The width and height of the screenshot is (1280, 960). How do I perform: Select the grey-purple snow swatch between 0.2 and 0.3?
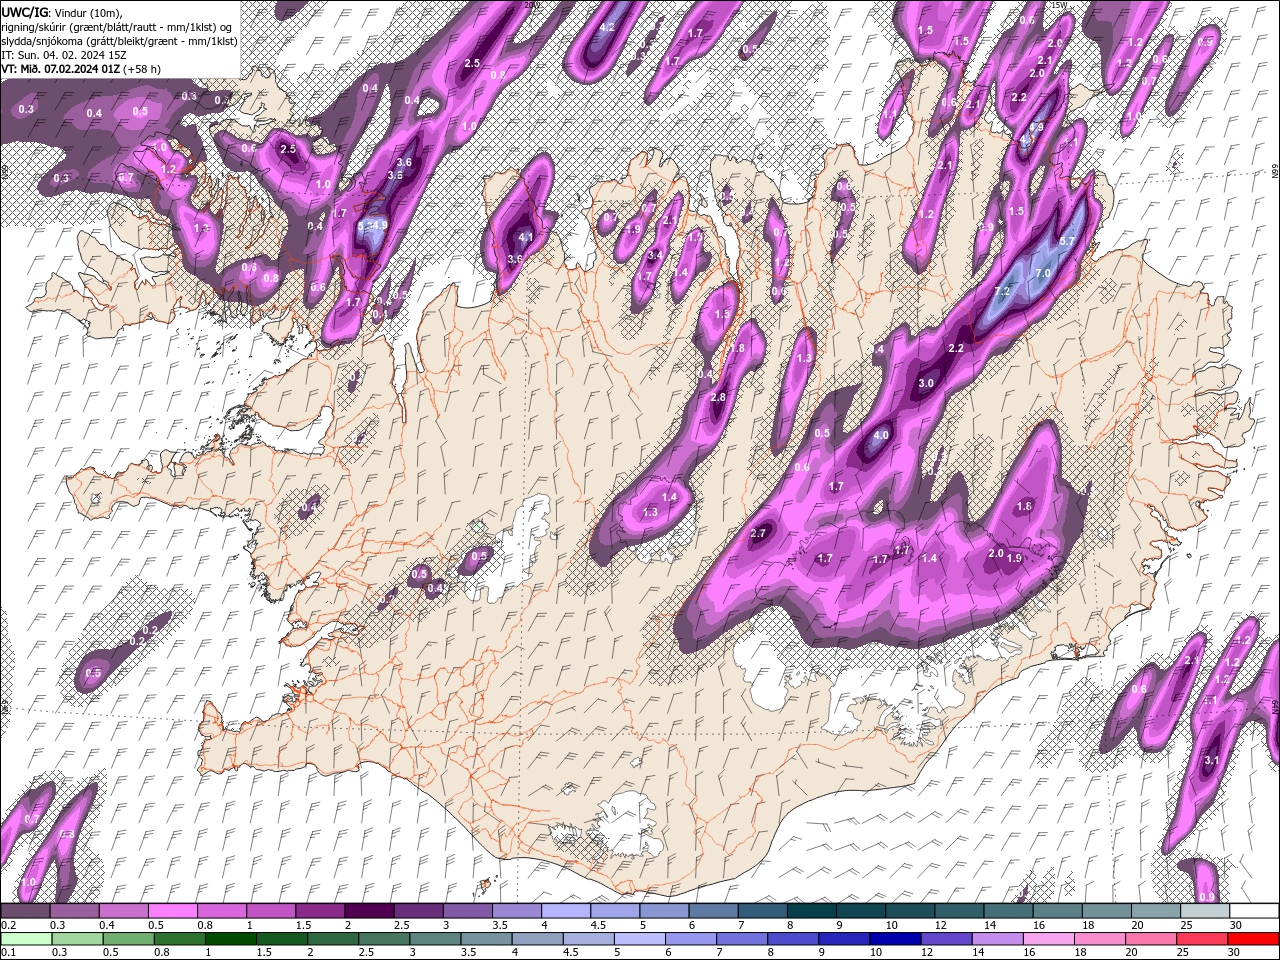point(26,910)
